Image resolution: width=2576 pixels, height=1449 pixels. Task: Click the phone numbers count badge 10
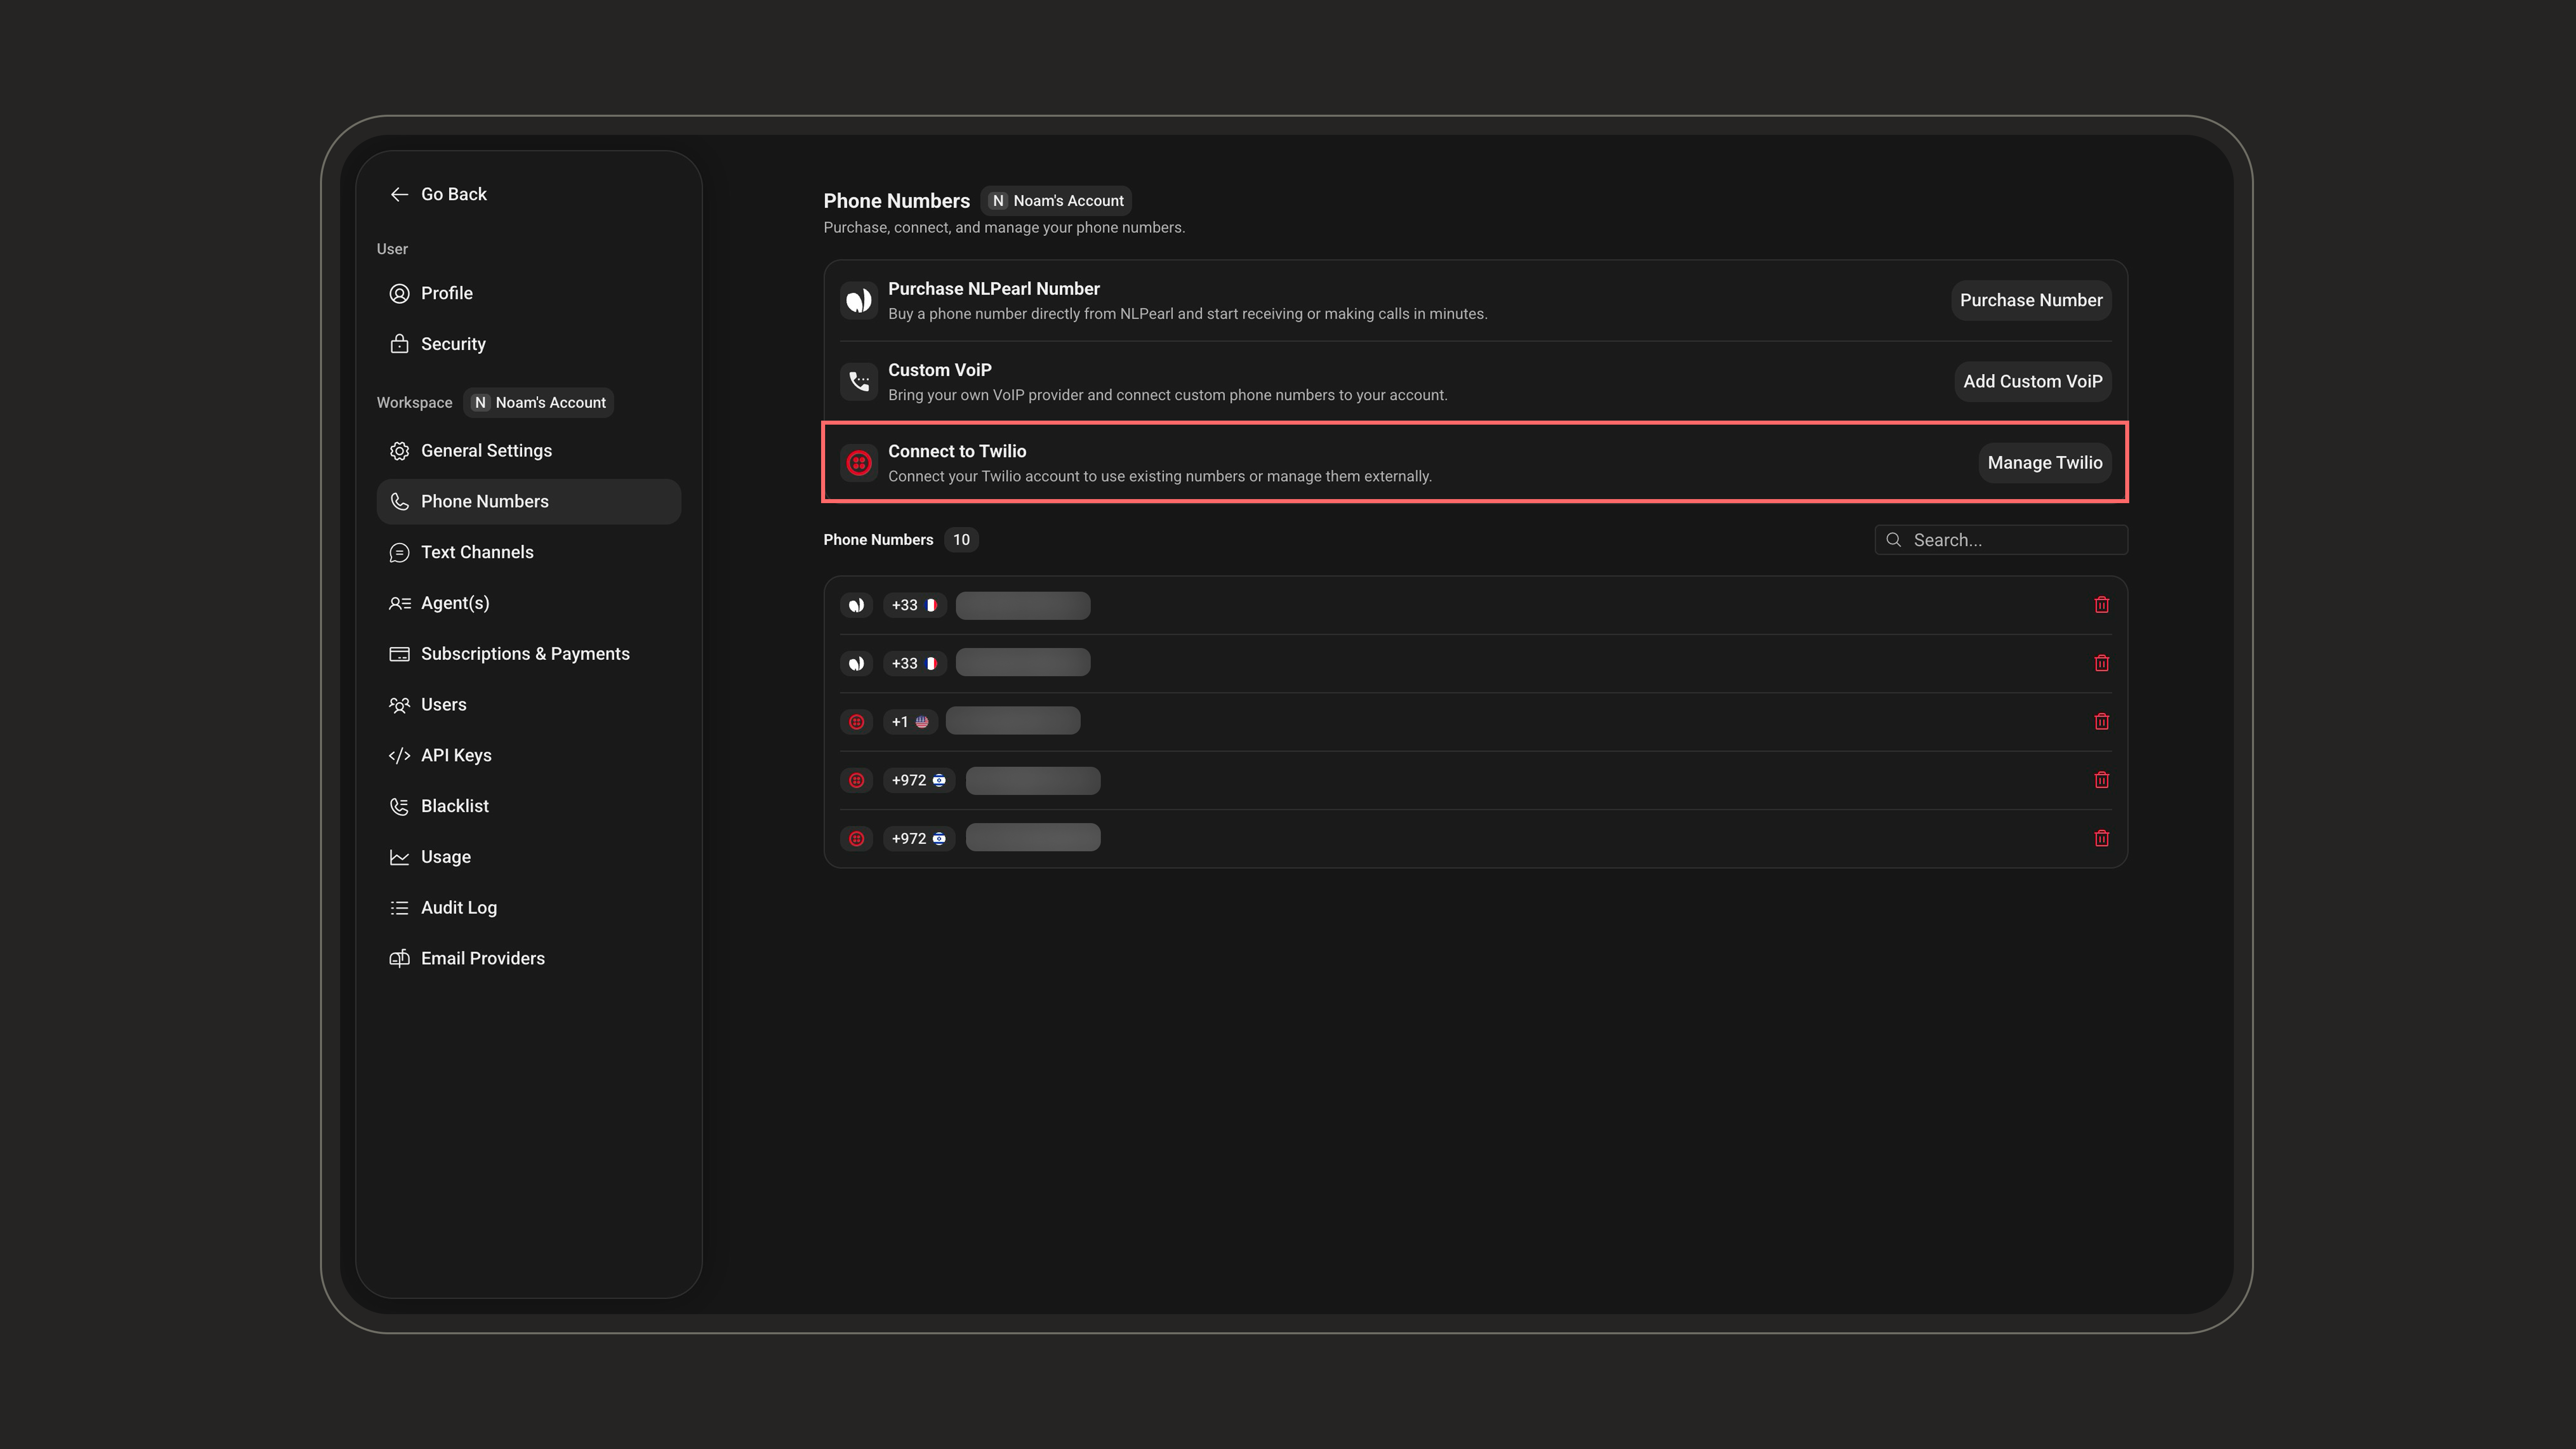pos(961,540)
